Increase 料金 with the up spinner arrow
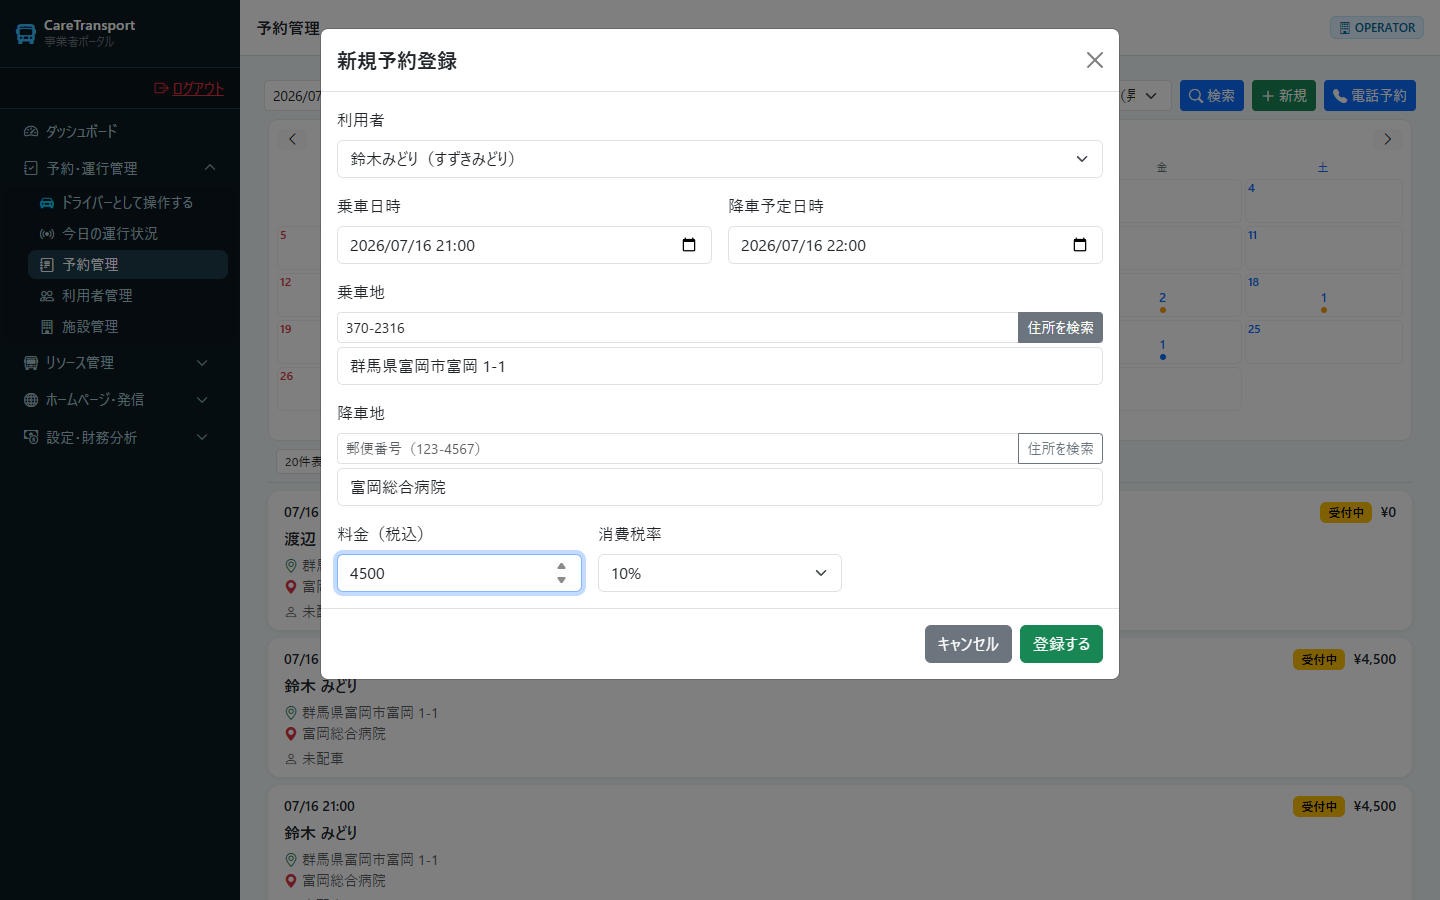 click(561, 566)
